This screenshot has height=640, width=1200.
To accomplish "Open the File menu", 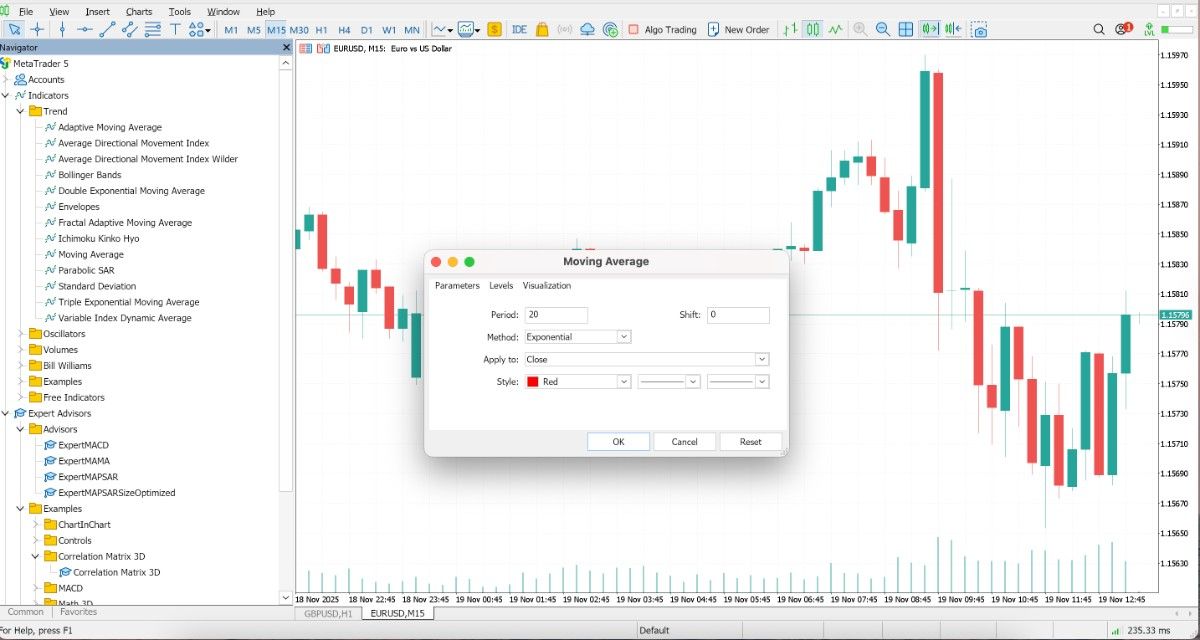I will [26, 12].
